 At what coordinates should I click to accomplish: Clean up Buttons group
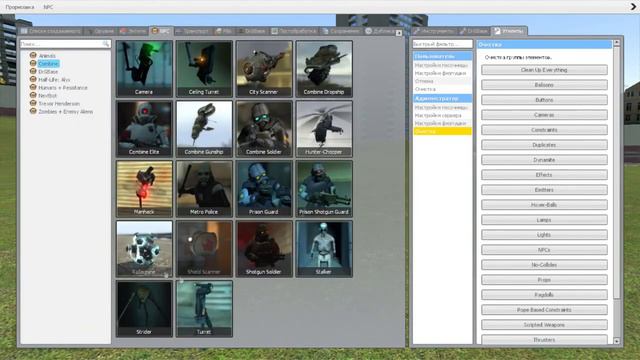(544, 100)
